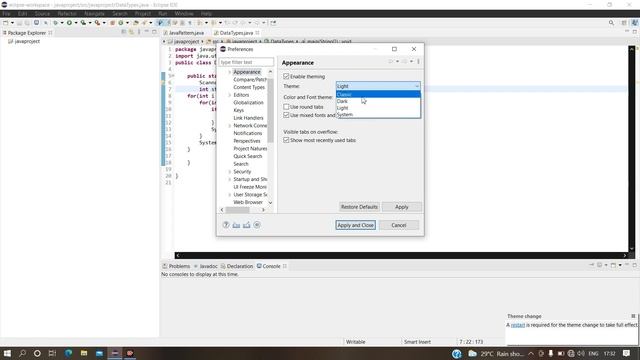
Task: Select Keys in preferences tree
Action: [x=238, y=110]
